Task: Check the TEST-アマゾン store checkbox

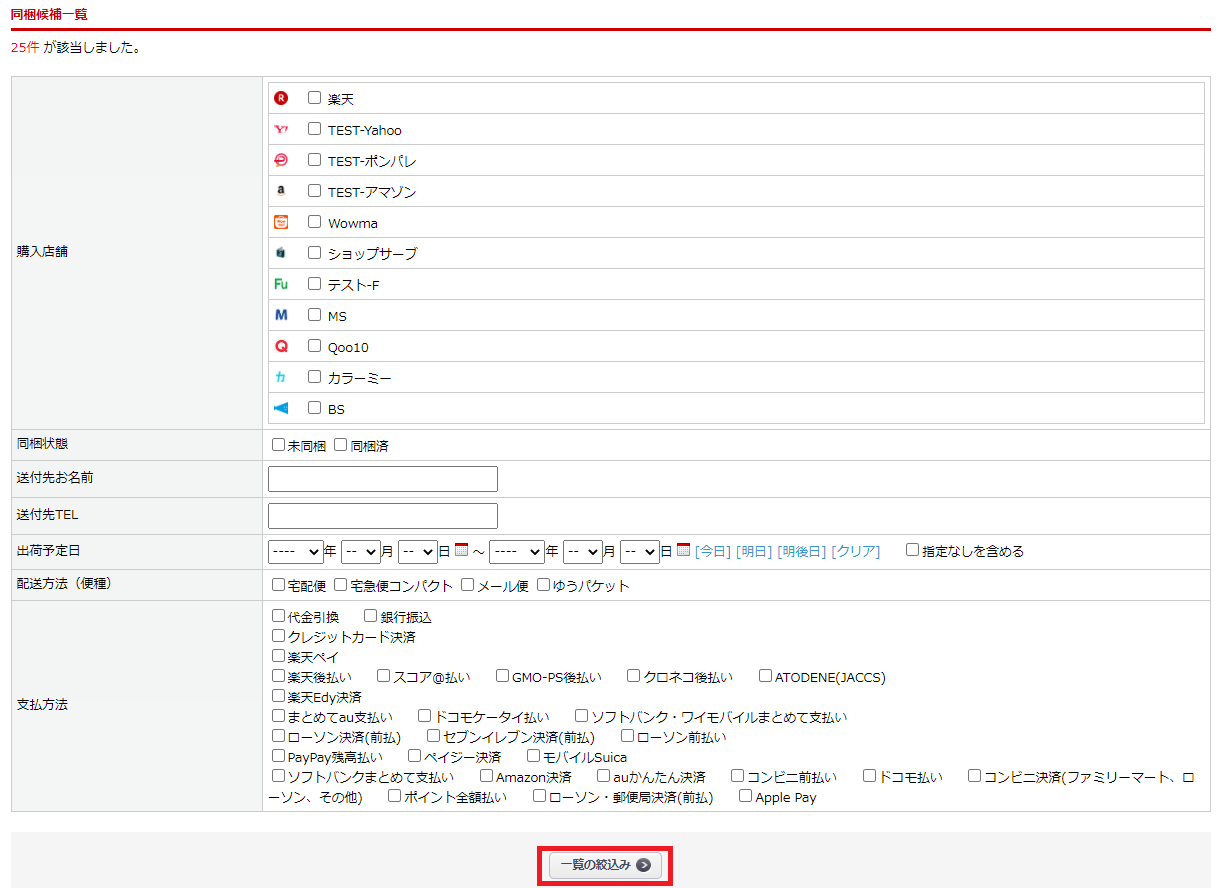Action: (x=314, y=190)
